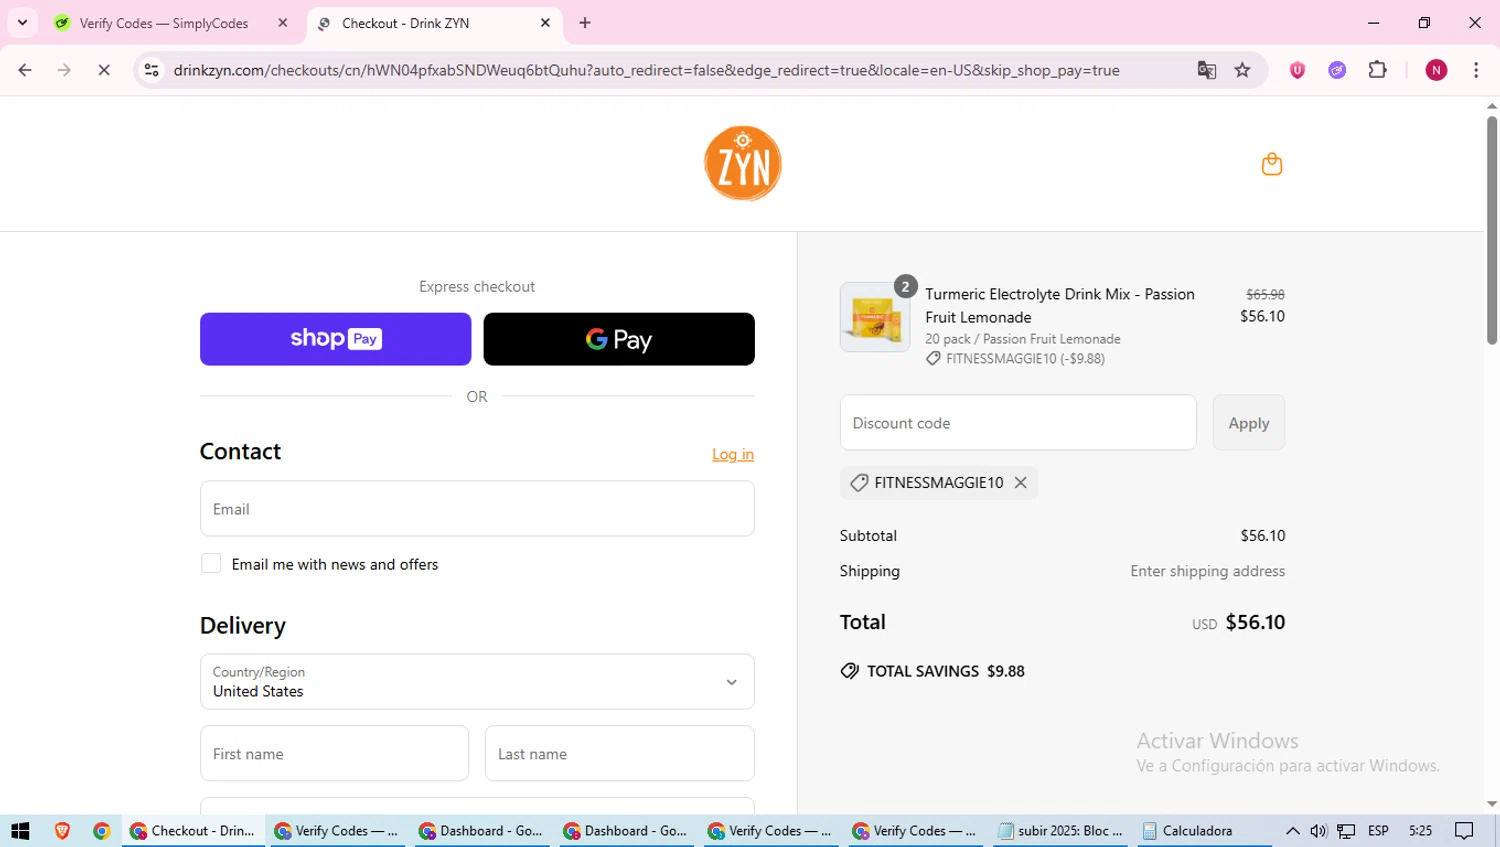This screenshot has width=1500, height=847.
Task: Switch the ESP keyboard language indicator
Action: [x=1378, y=831]
